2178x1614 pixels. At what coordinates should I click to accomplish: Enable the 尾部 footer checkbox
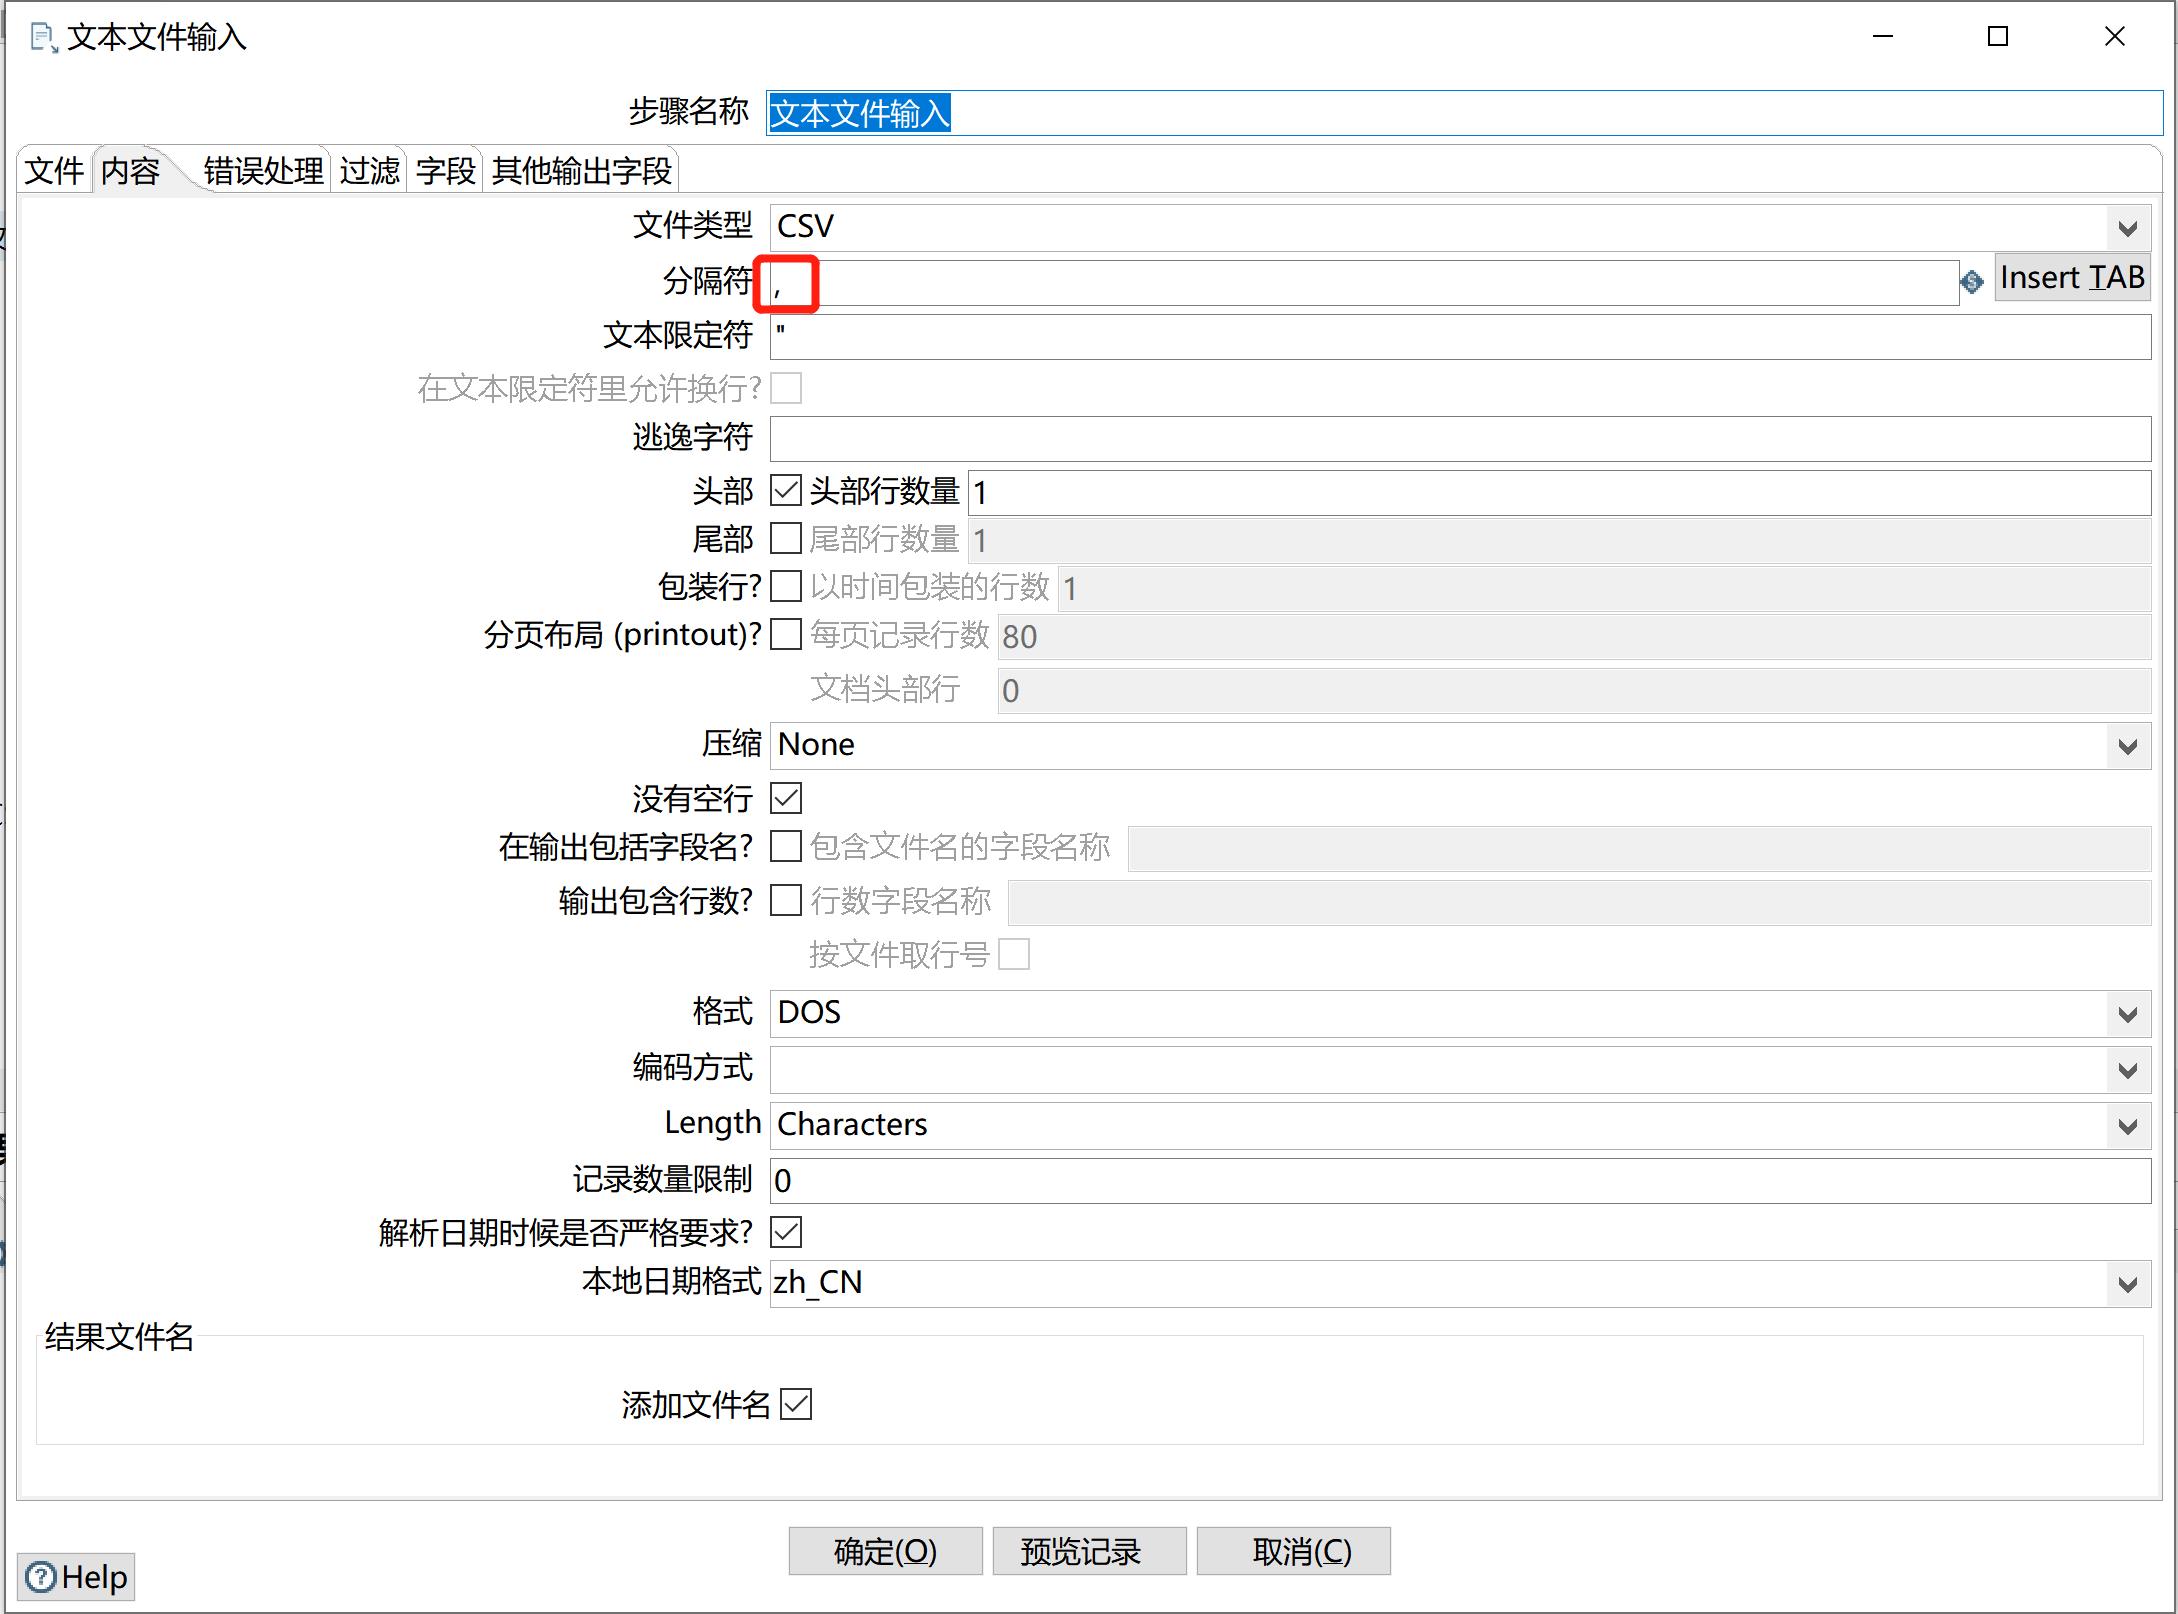[x=786, y=539]
